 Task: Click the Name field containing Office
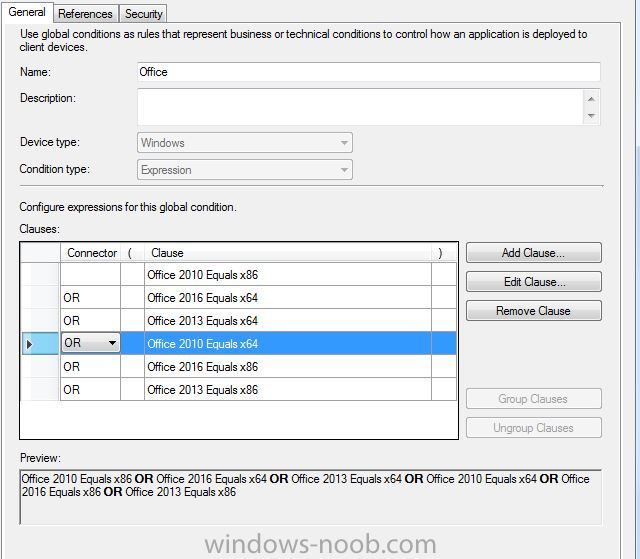click(369, 72)
